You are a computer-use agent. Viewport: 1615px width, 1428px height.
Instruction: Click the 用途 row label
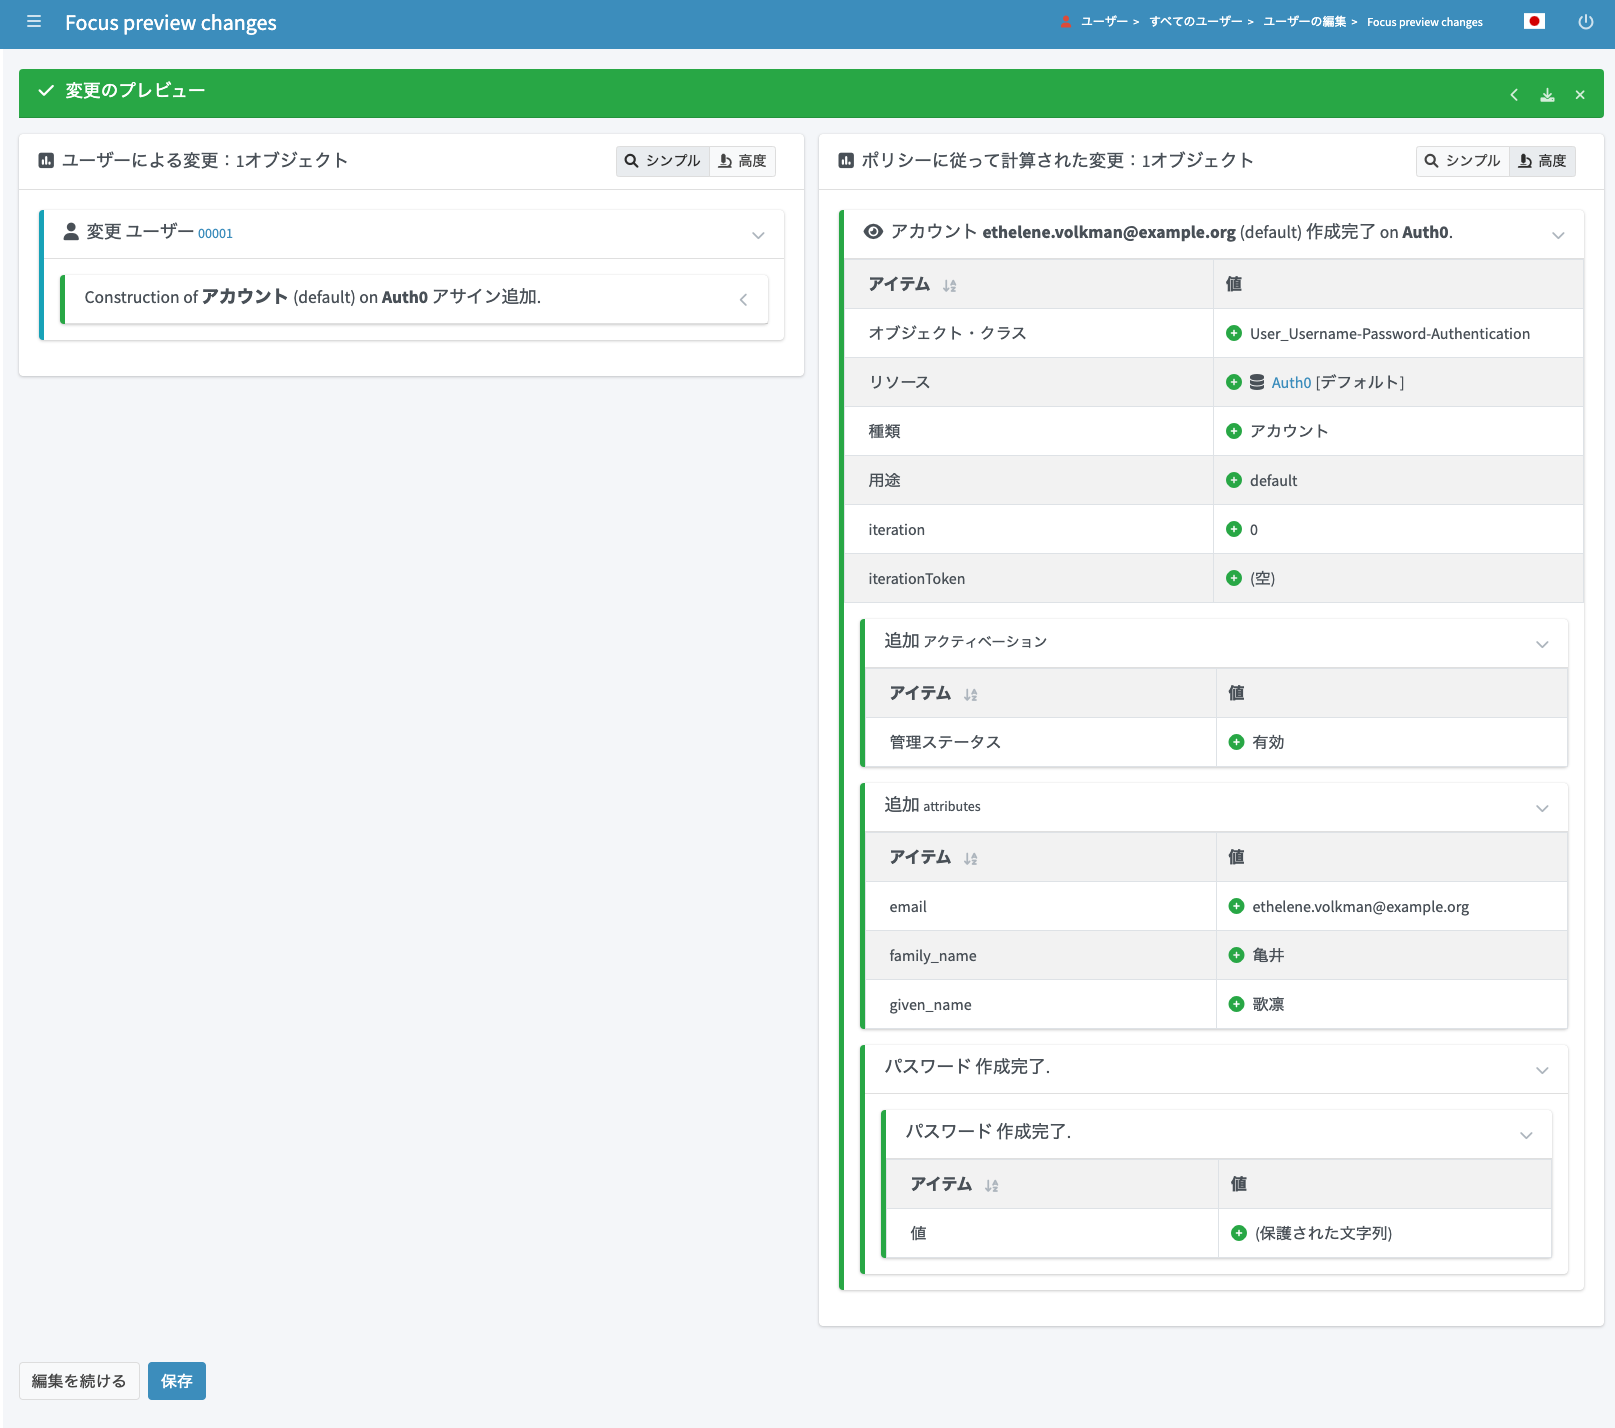884,480
